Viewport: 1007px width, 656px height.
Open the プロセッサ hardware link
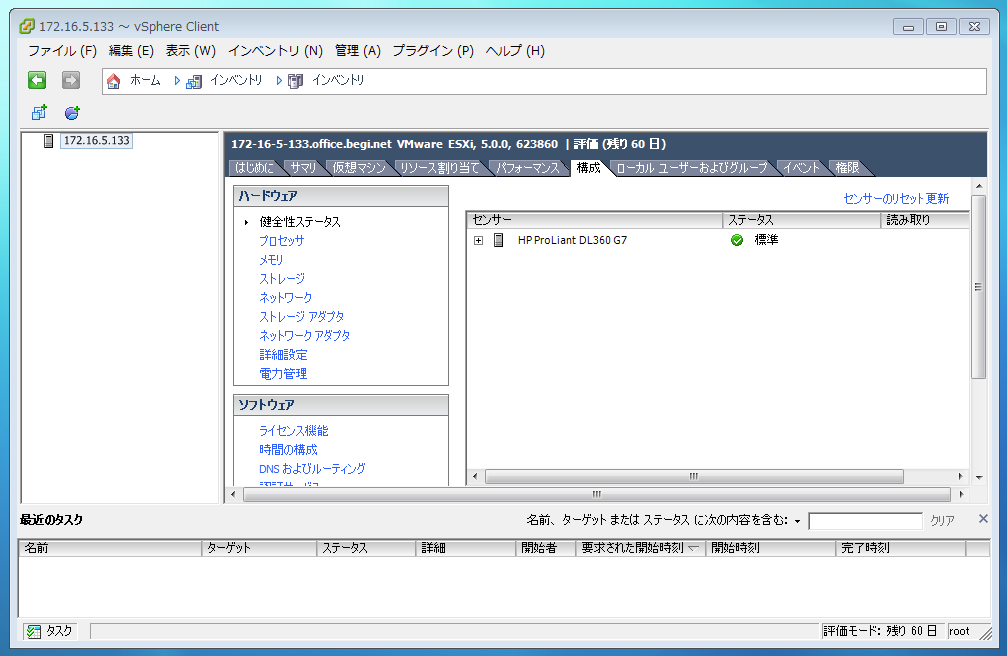pyautogui.click(x=281, y=241)
